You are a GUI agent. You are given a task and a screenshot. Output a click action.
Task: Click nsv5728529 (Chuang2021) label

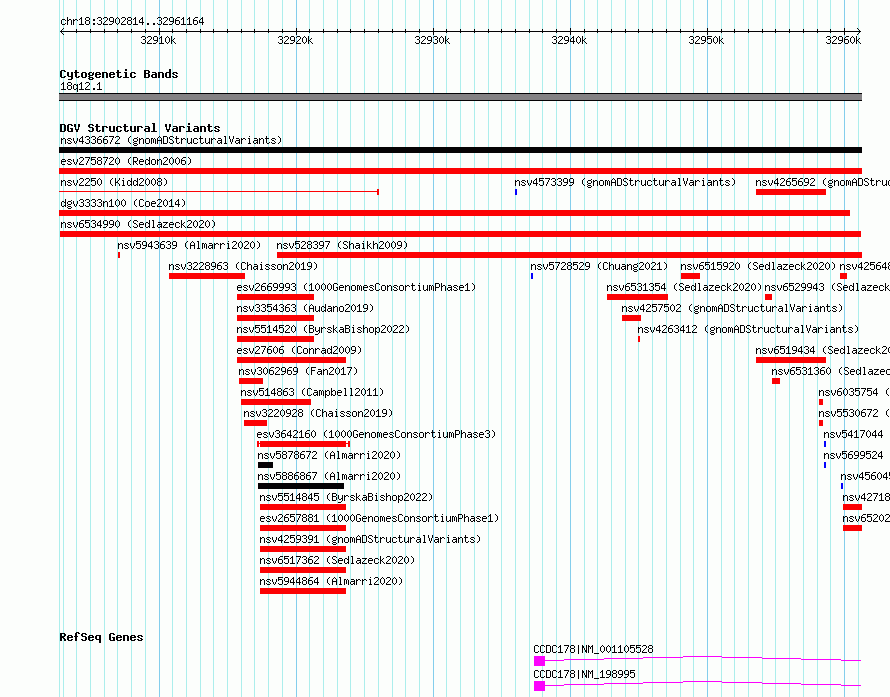(599, 266)
